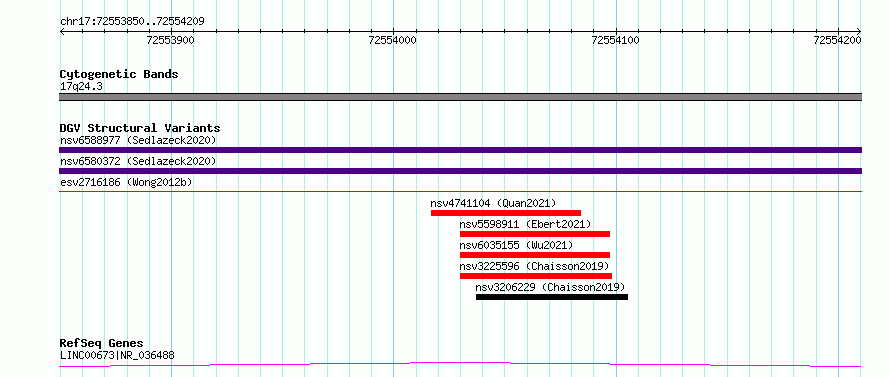The height and width of the screenshot is (377, 890).
Task: Click the nsv6035155 (Wu2021) label
Action: click(x=516, y=245)
